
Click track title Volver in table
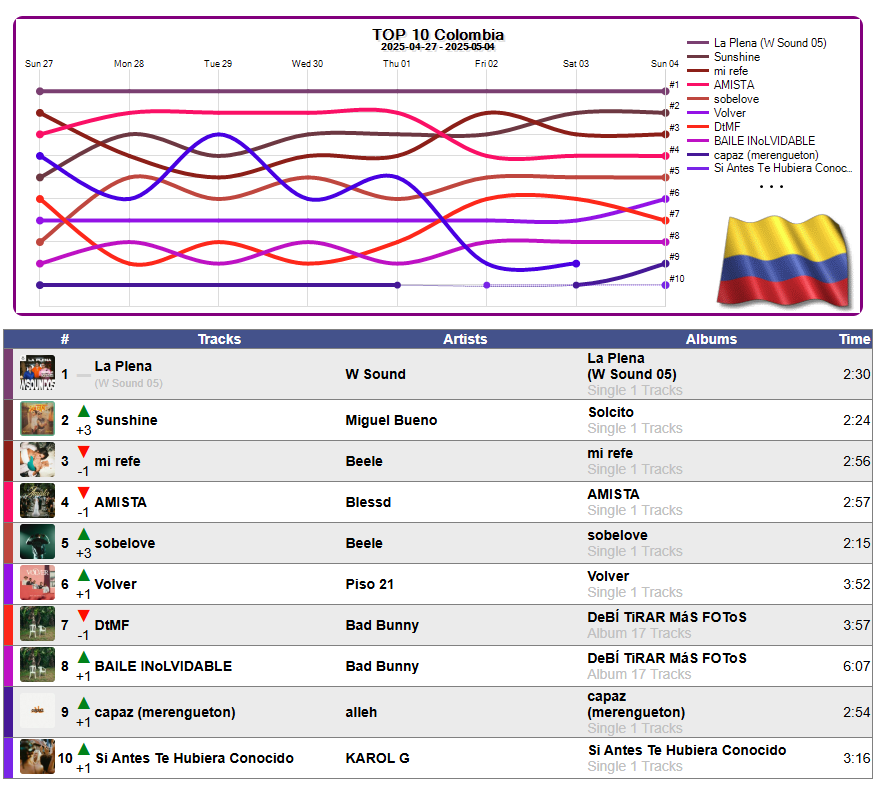pyautogui.click(x=116, y=584)
